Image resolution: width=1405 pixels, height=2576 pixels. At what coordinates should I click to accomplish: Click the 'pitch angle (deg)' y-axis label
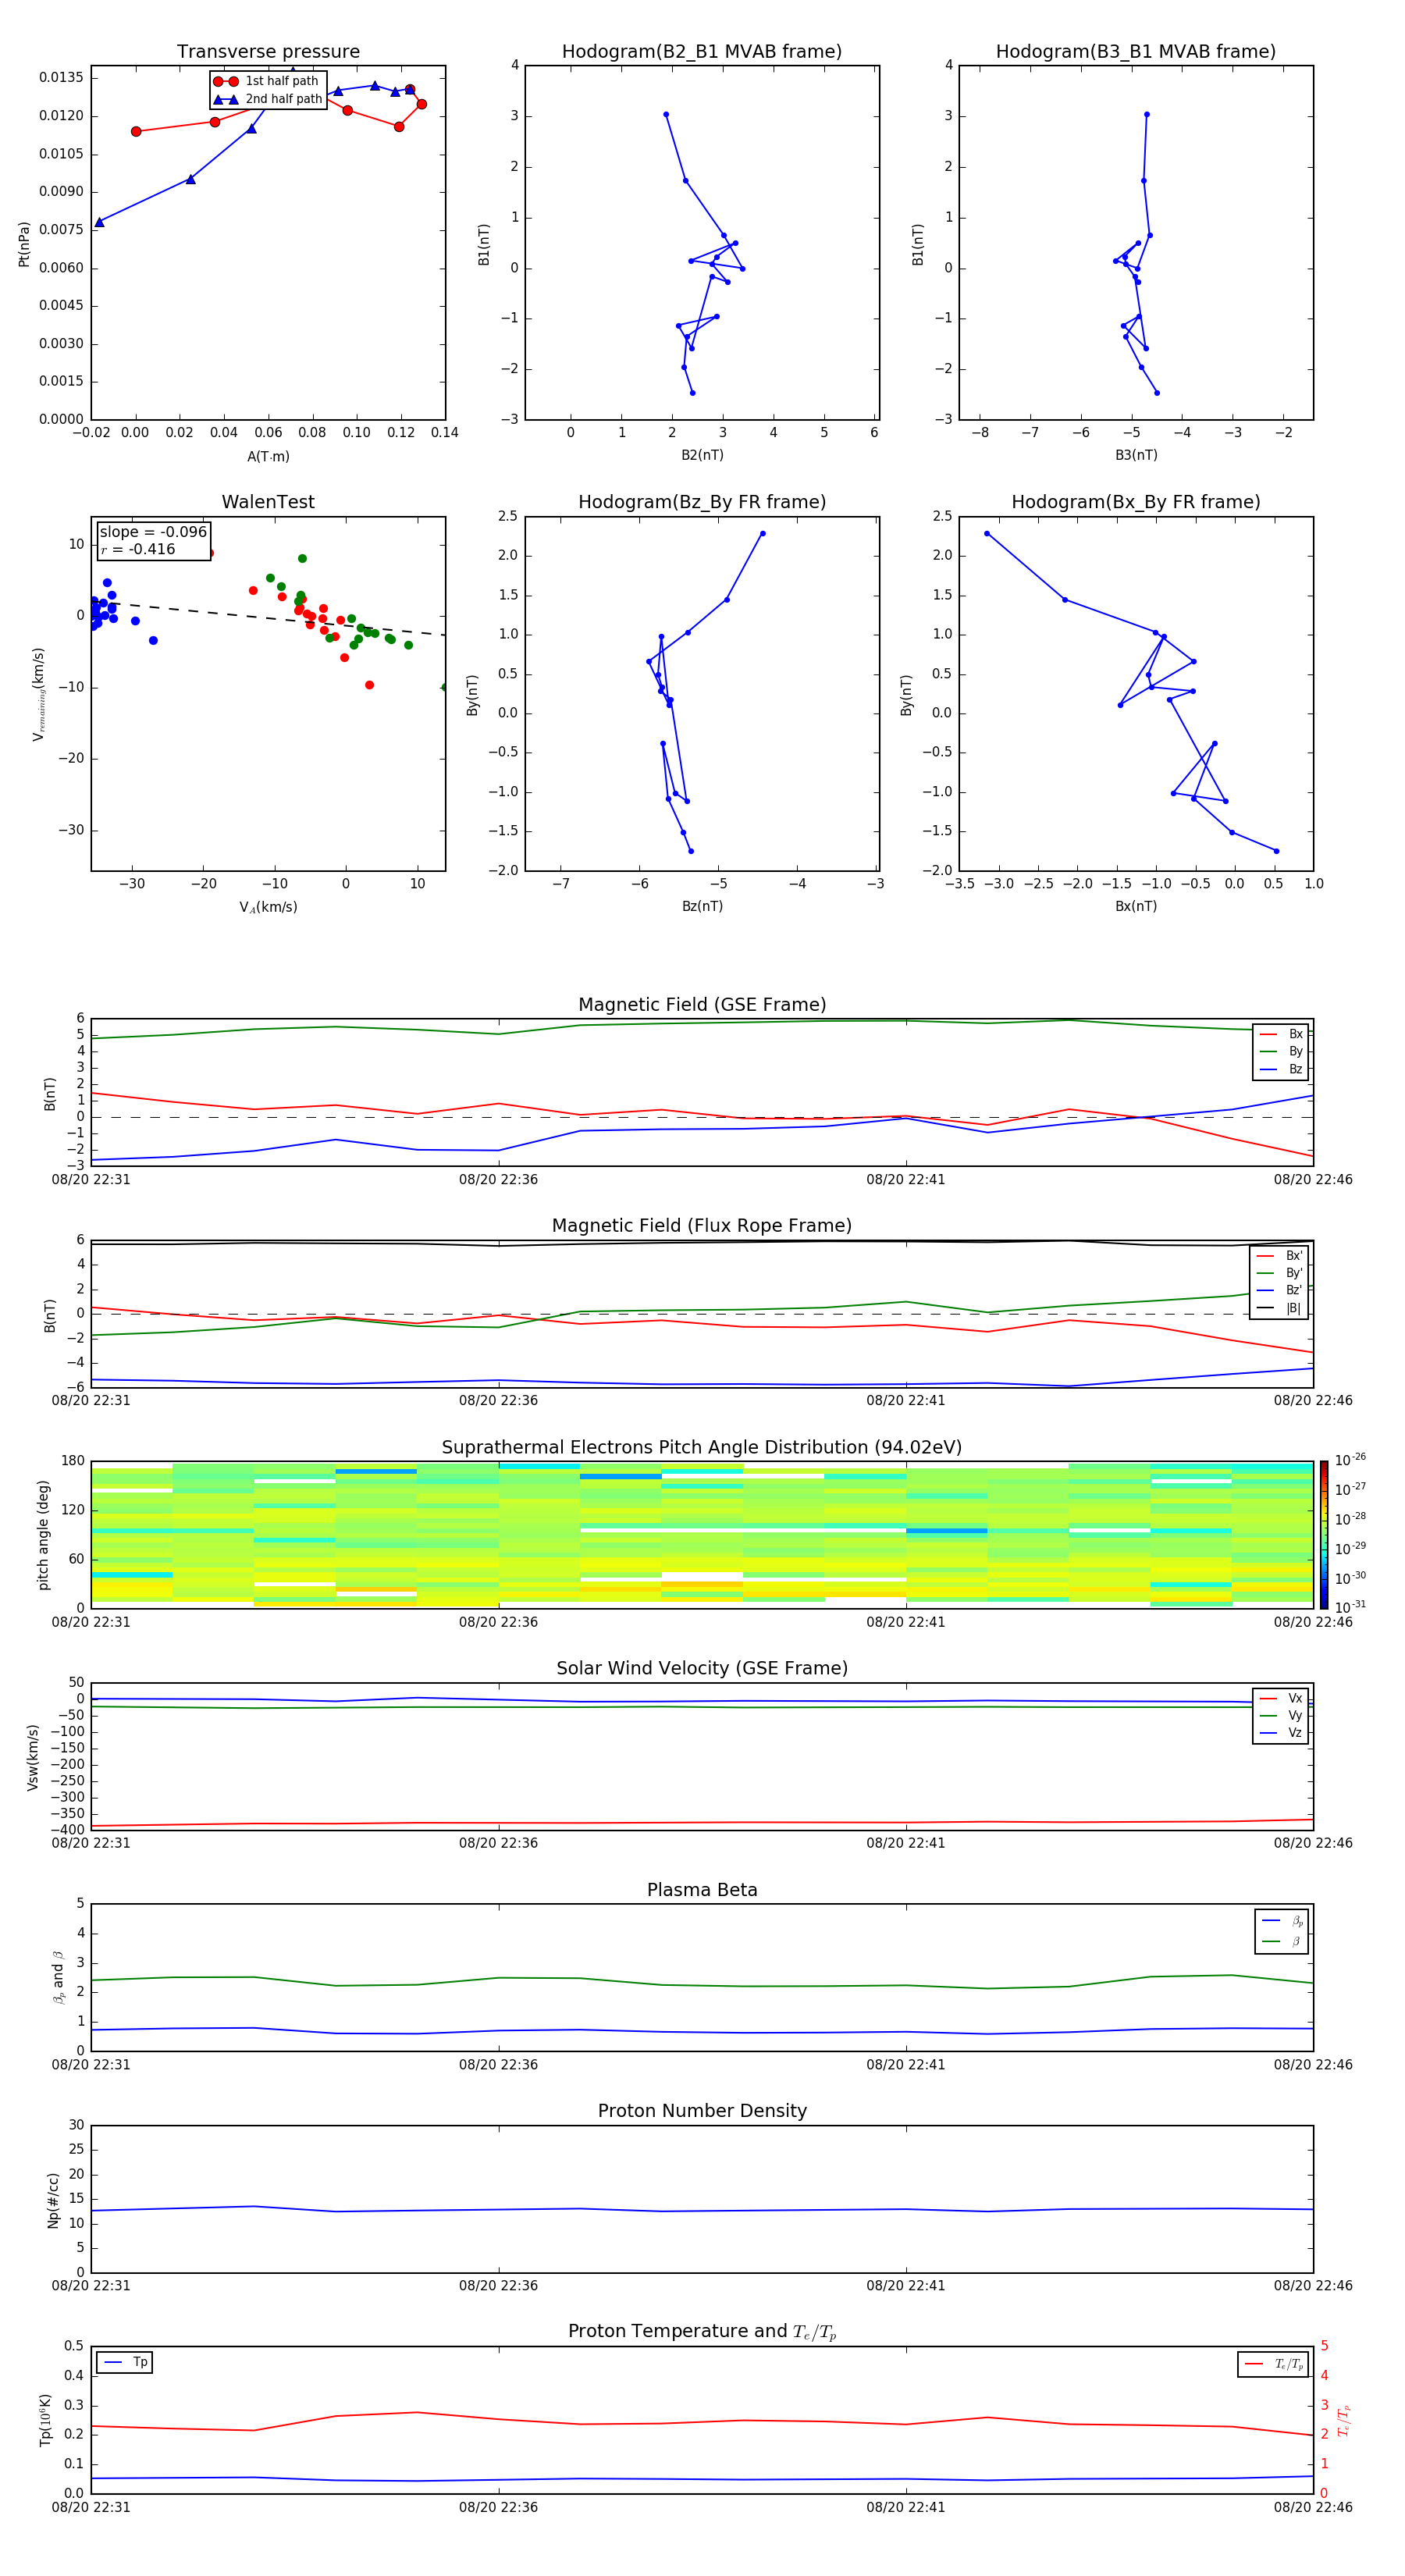tap(43, 1535)
